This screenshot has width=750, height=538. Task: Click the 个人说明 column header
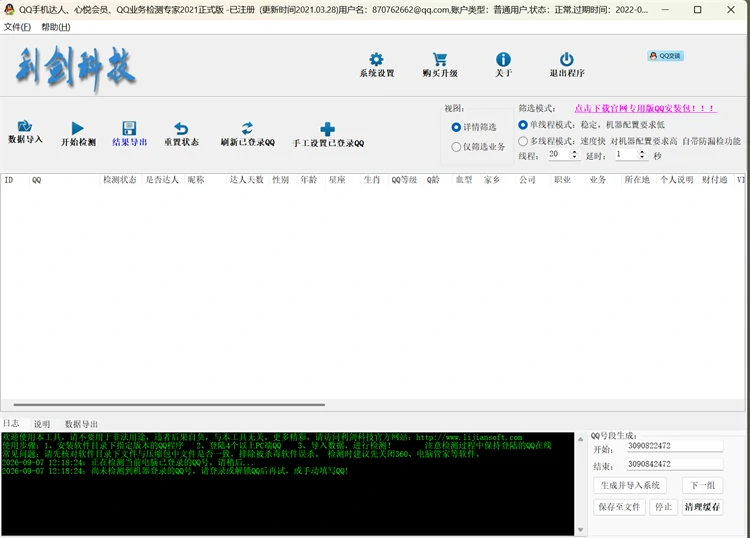(x=676, y=180)
